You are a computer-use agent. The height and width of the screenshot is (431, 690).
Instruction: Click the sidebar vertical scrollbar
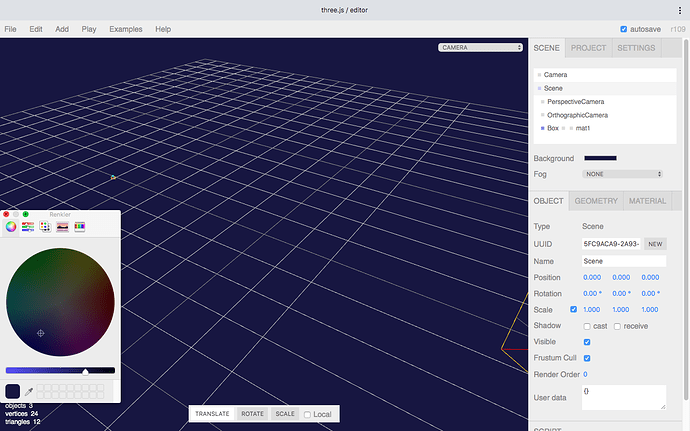point(686,219)
